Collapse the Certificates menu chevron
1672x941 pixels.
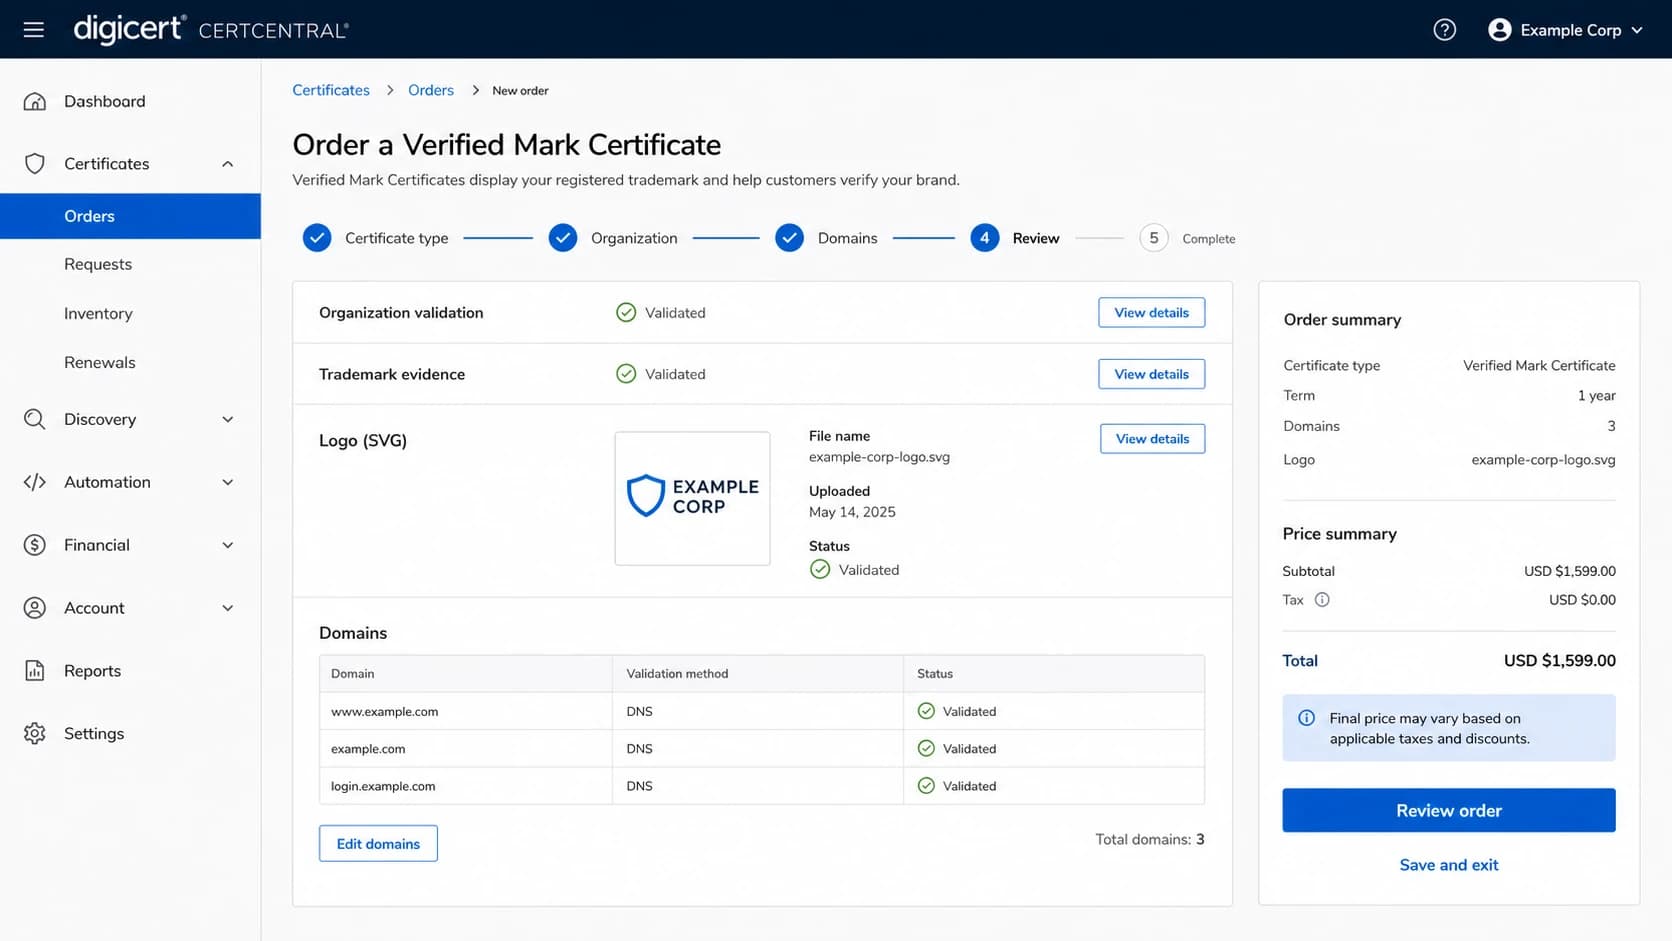pos(228,164)
